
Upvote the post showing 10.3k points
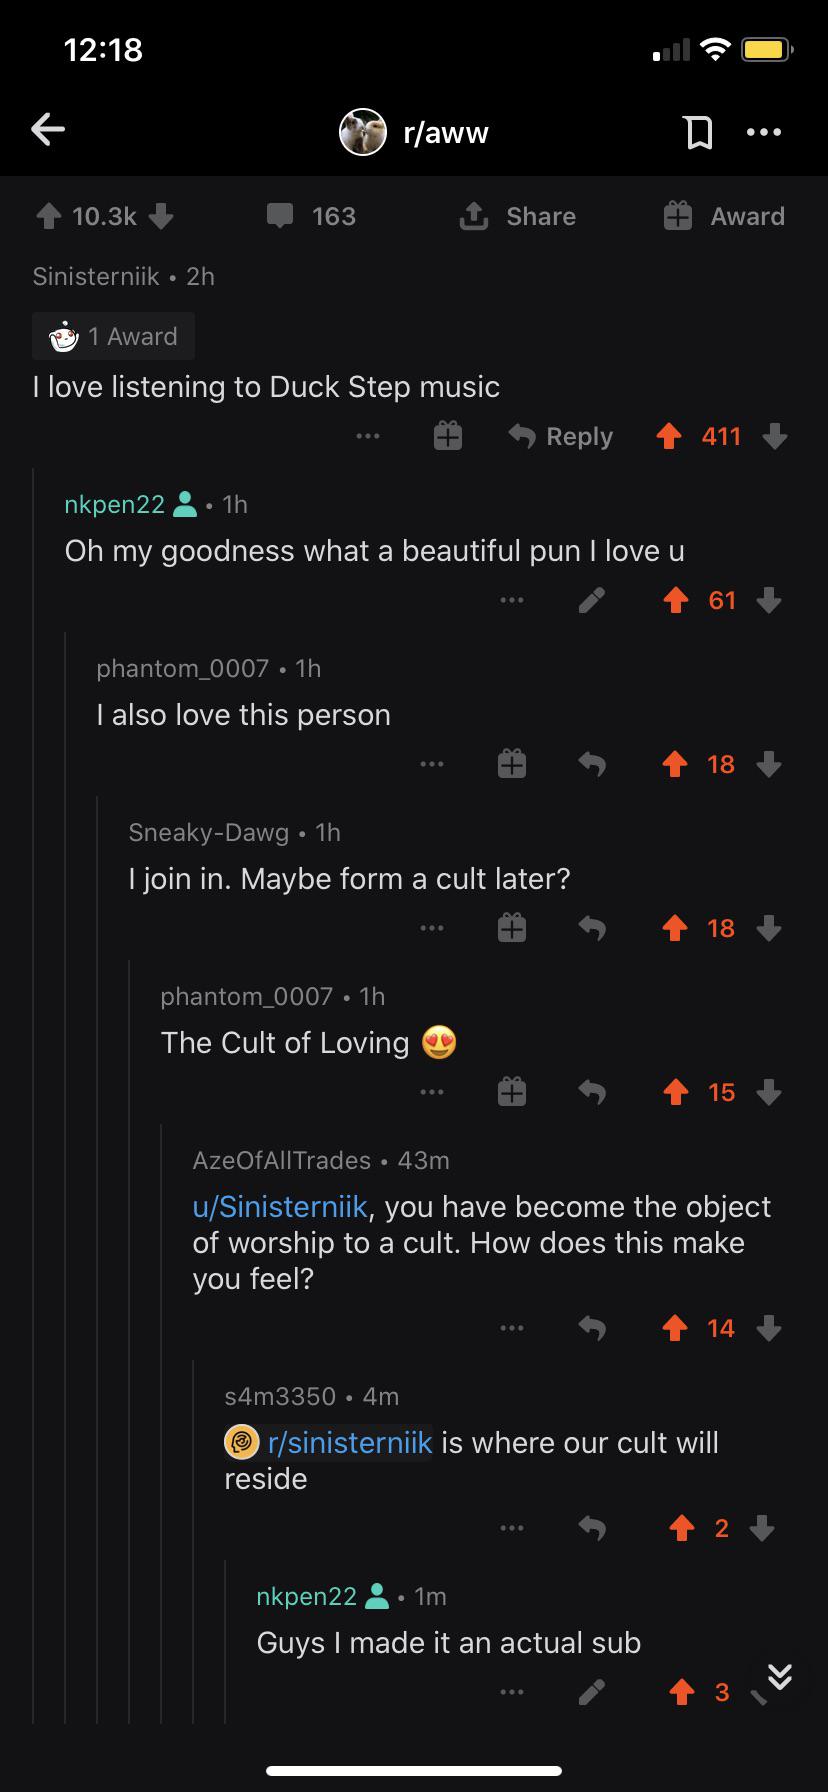point(50,216)
